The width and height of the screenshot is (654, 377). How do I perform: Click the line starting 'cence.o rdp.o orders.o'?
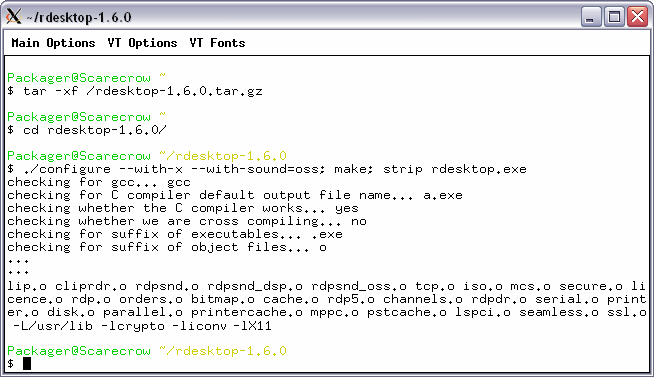point(327,299)
